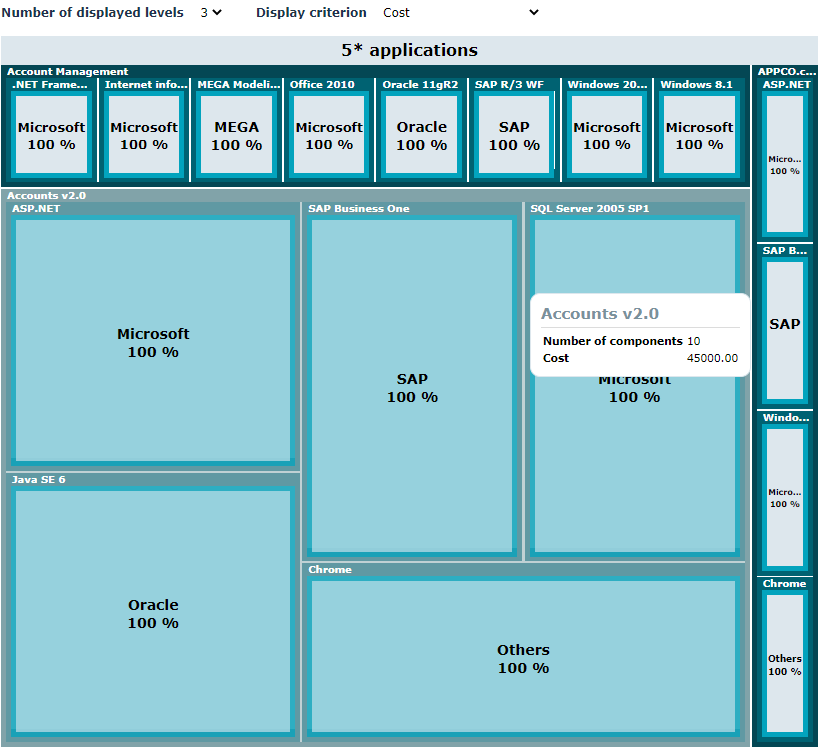
Task: Click the Others tile under Chrome in Accounts v2.0
Action: [523, 658]
